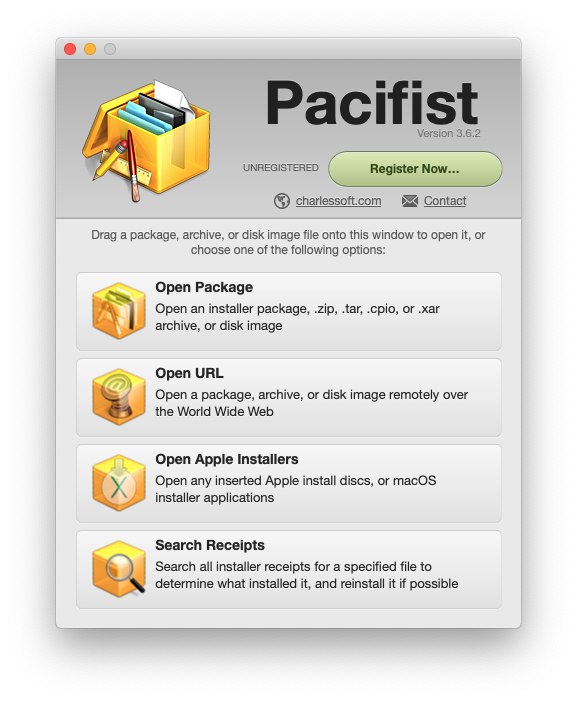
Task: Click the Open Package folder box icon
Action: [119, 311]
